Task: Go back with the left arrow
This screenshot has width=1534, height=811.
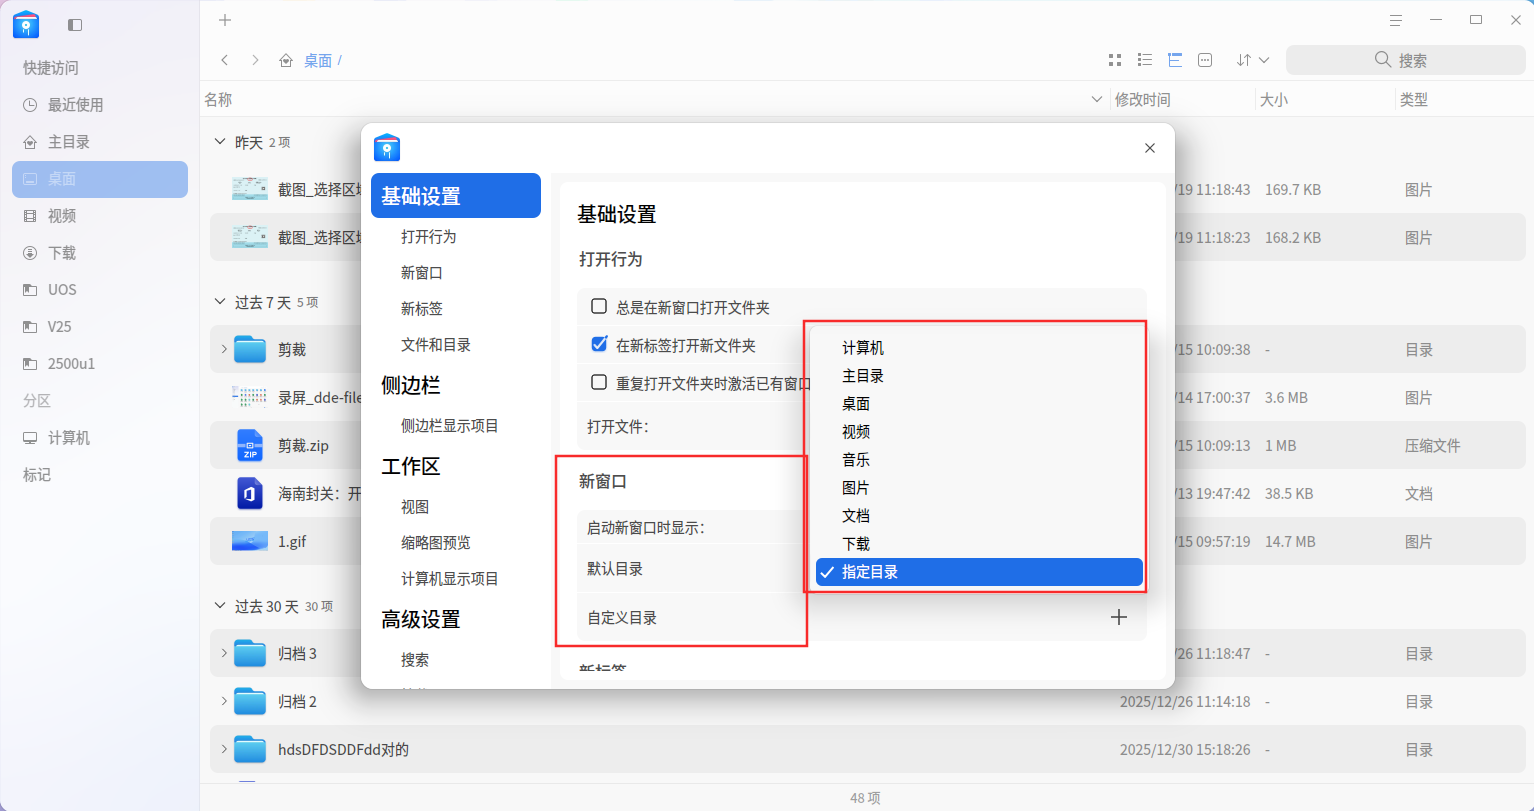Action: click(x=225, y=60)
